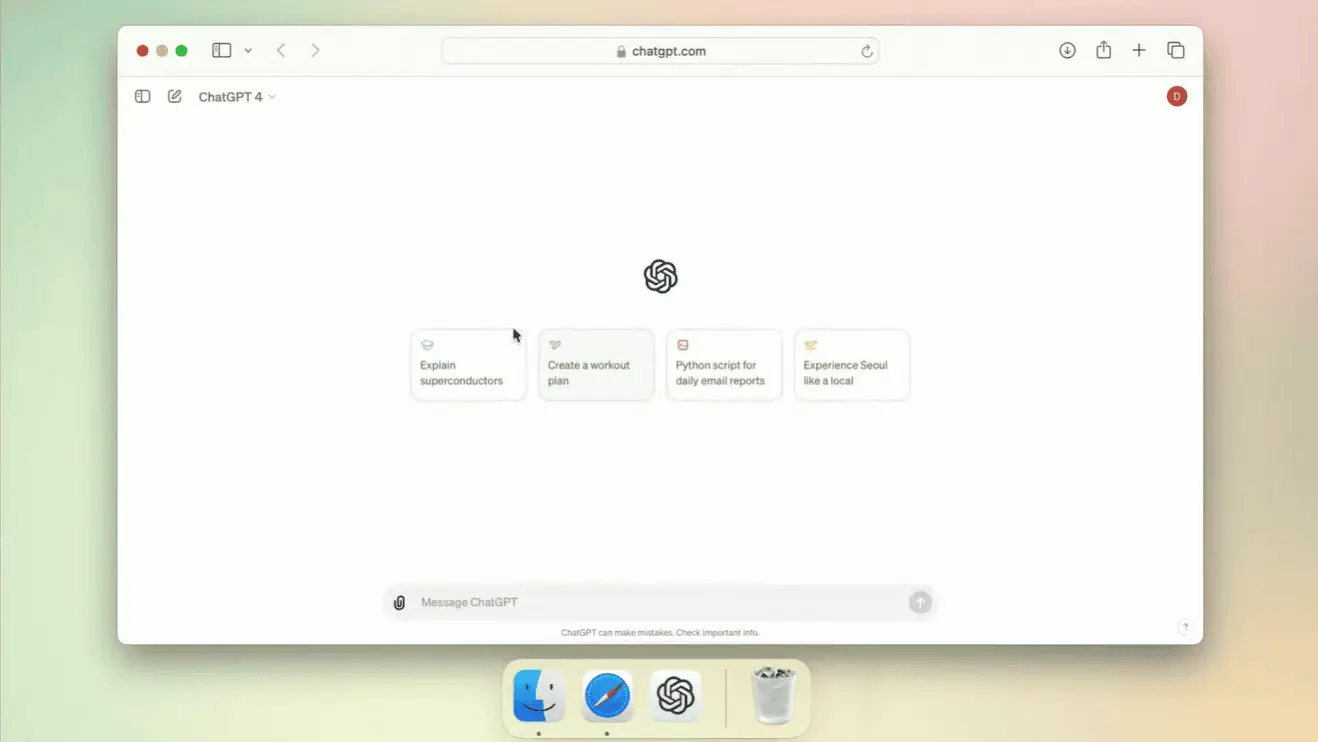This screenshot has width=1318, height=742.
Task: Open Safari's Downloads with the arrow icon
Action: pyautogui.click(x=1067, y=50)
